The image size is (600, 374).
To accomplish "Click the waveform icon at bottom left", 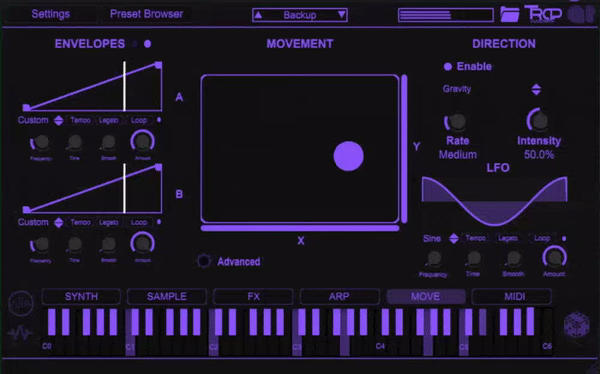I will [20, 333].
